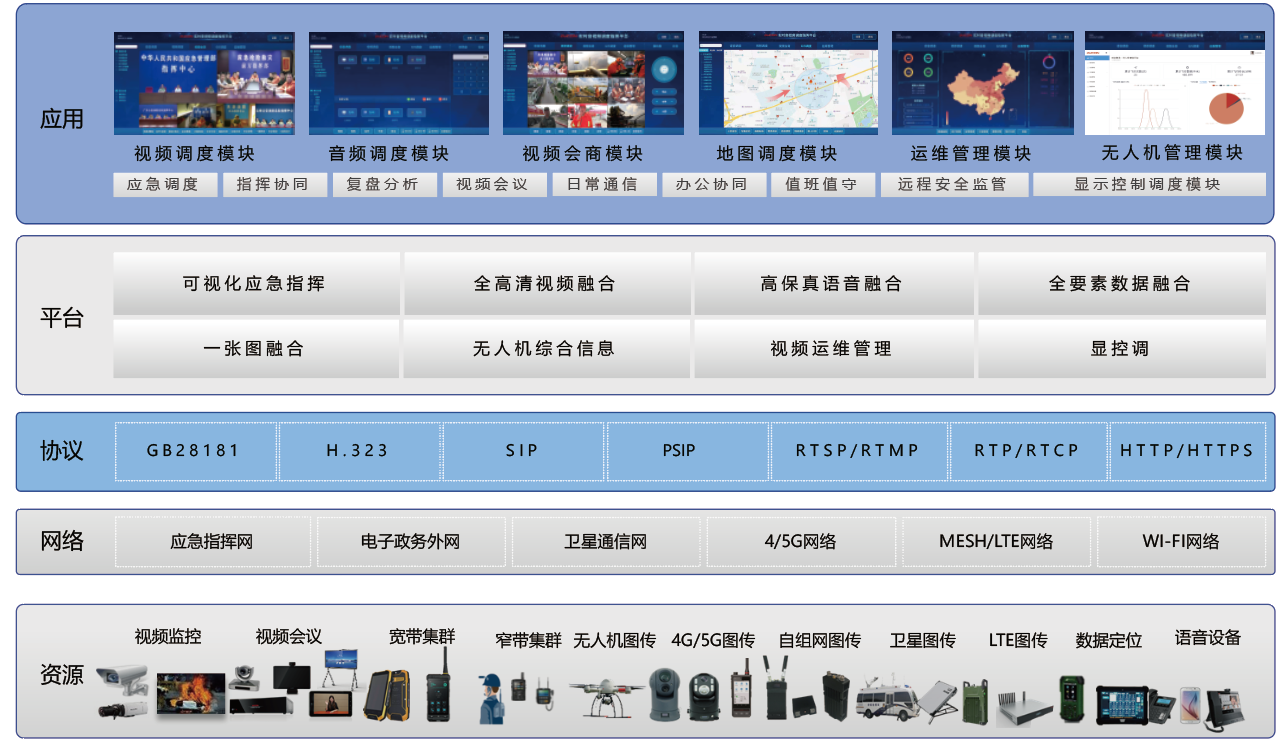The height and width of the screenshot is (747, 1286).
Task: Select the drone icon under 无人机图传
Action: pos(606,693)
